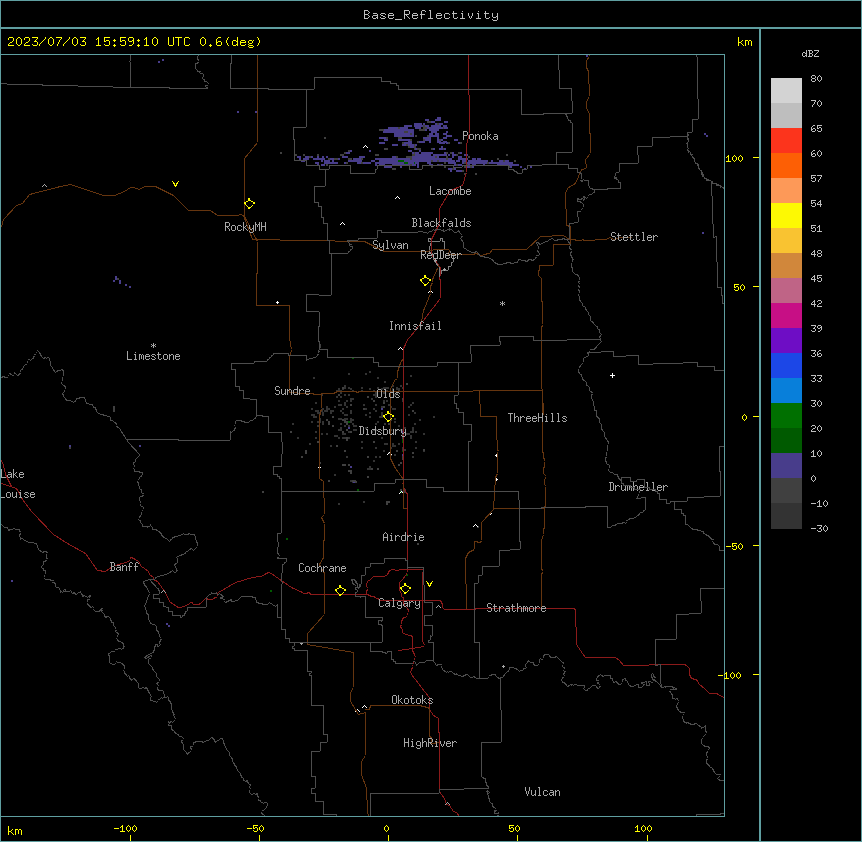The height and width of the screenshot is (842, 862).
Task: Click the -50 tick on the right axis
Action: click(734, 546)
